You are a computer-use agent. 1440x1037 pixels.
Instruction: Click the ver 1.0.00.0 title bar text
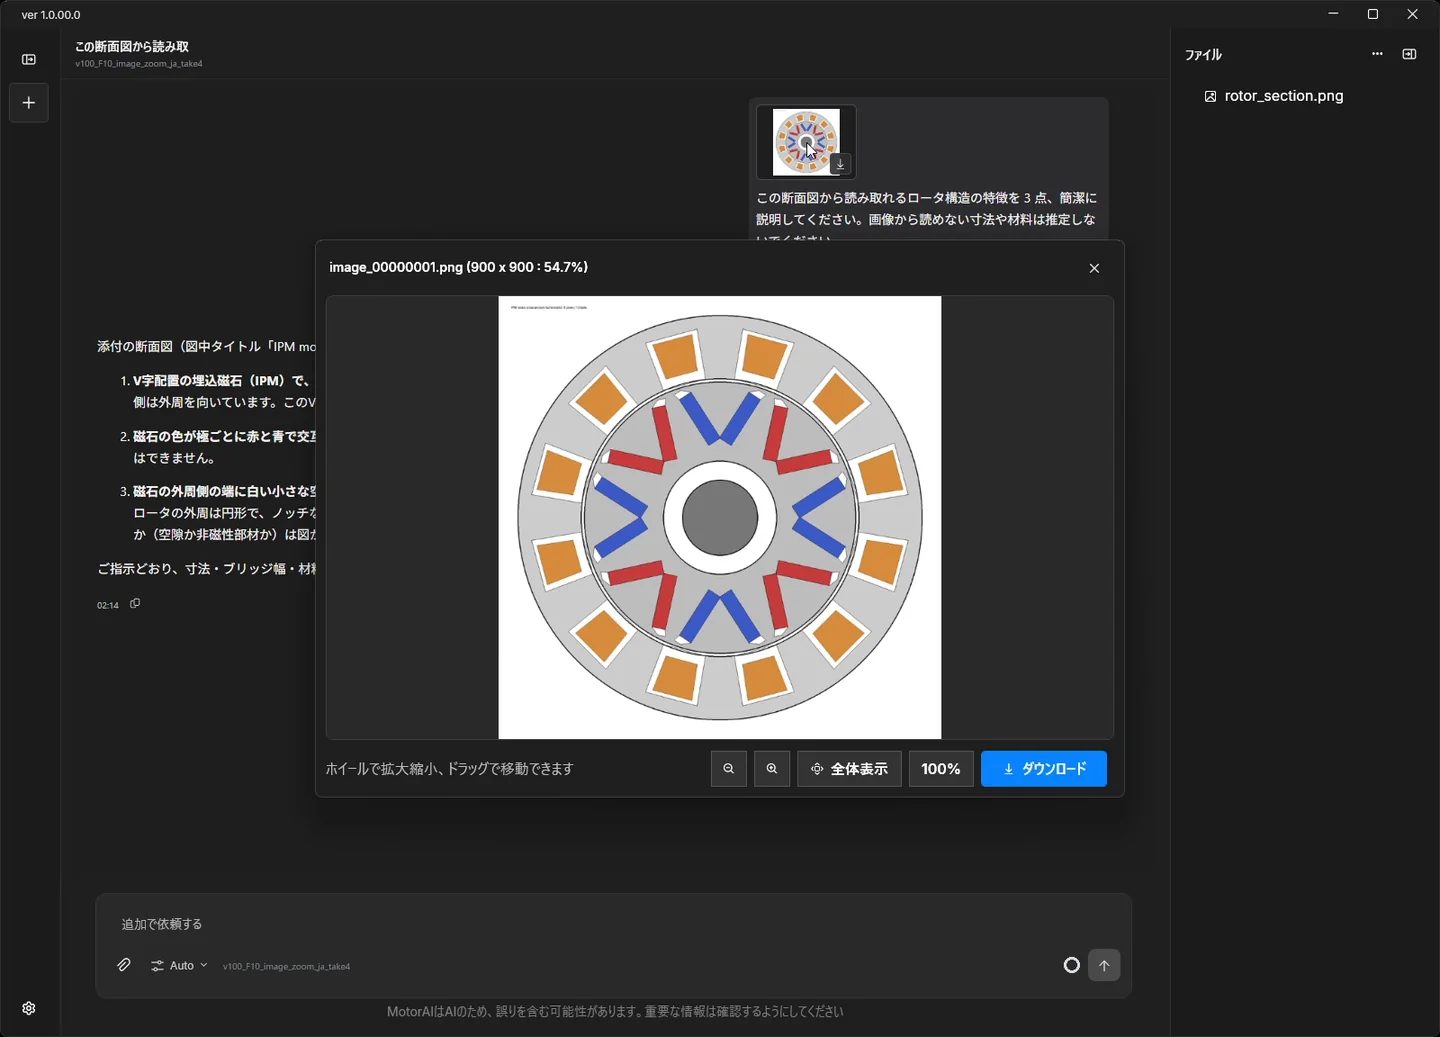pyautogui.click(x=51, y=15)
